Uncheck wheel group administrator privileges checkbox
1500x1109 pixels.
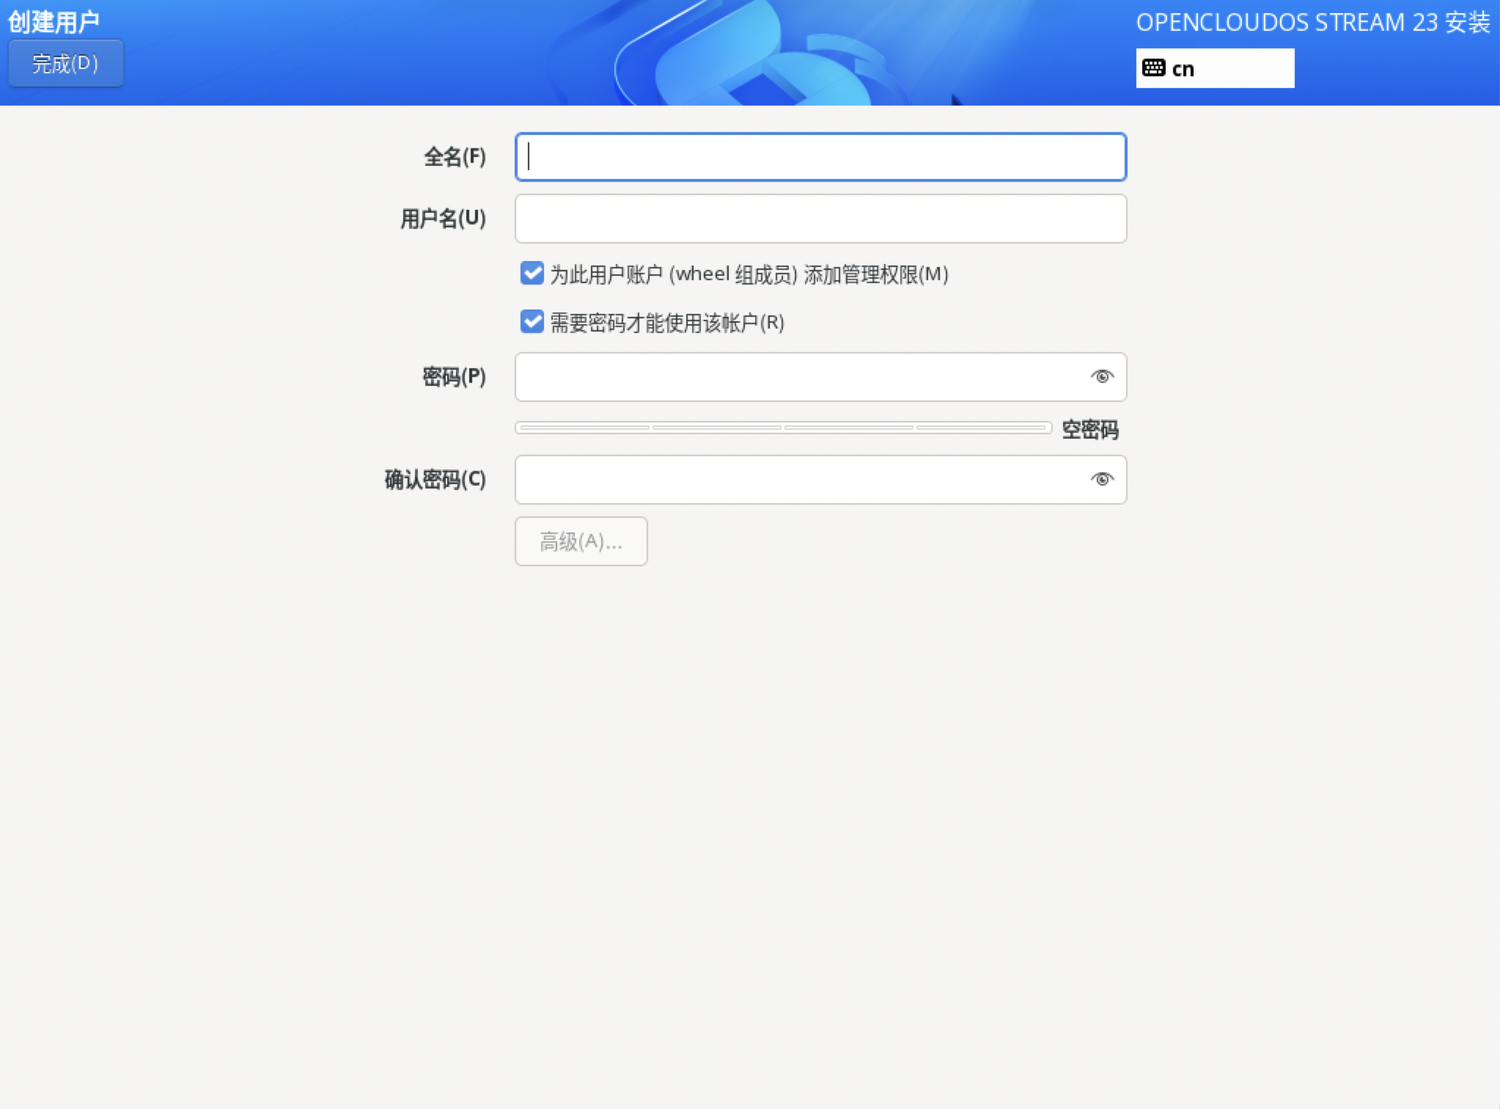click(x=532, y=273)
